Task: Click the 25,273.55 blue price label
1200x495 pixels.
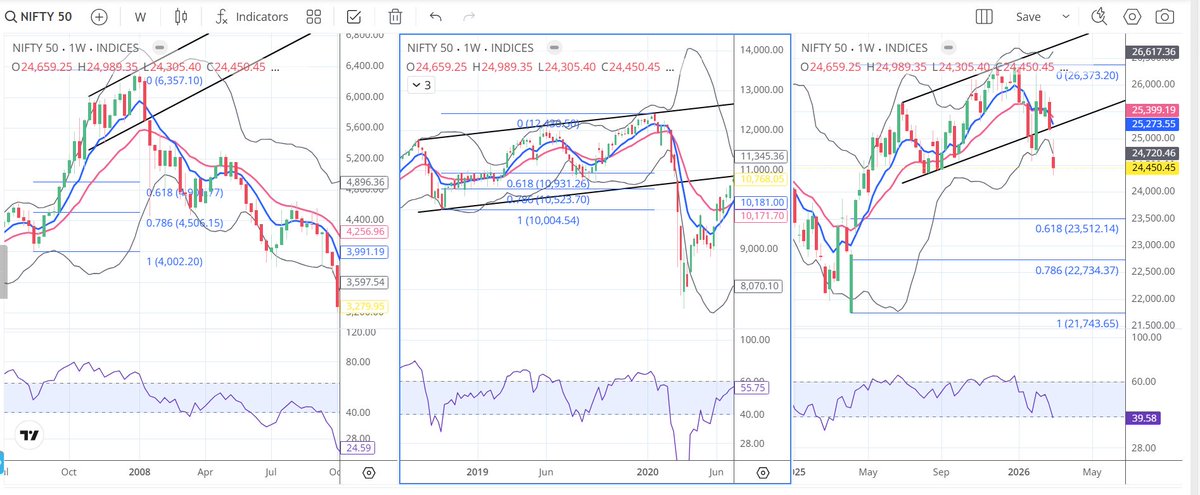Action: pyautogui.click(x=1154, y=124)
